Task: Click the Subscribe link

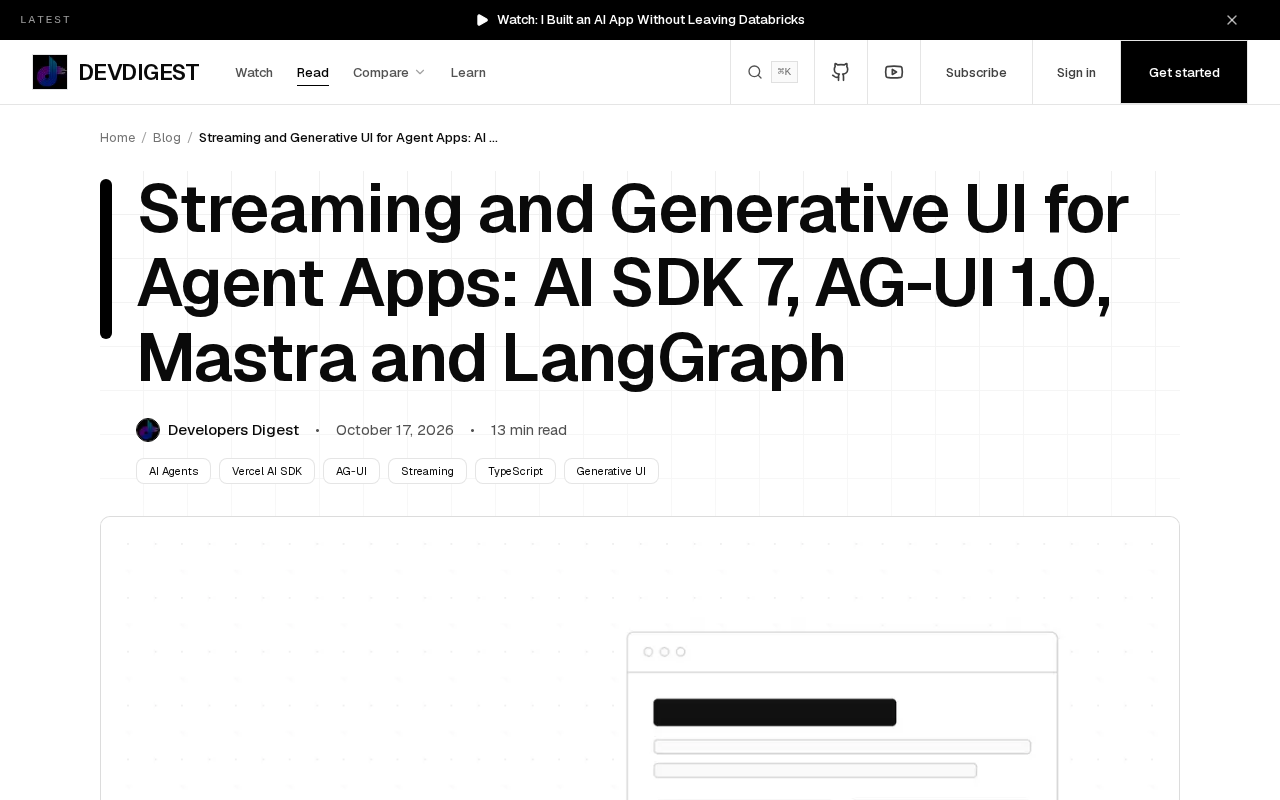Action: pyautogui.click(x=976, y=72)
